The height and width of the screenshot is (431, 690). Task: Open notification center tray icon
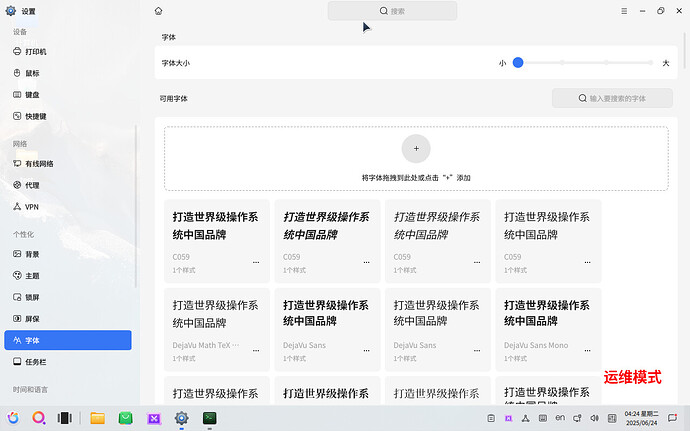click(x=672, y=418)
